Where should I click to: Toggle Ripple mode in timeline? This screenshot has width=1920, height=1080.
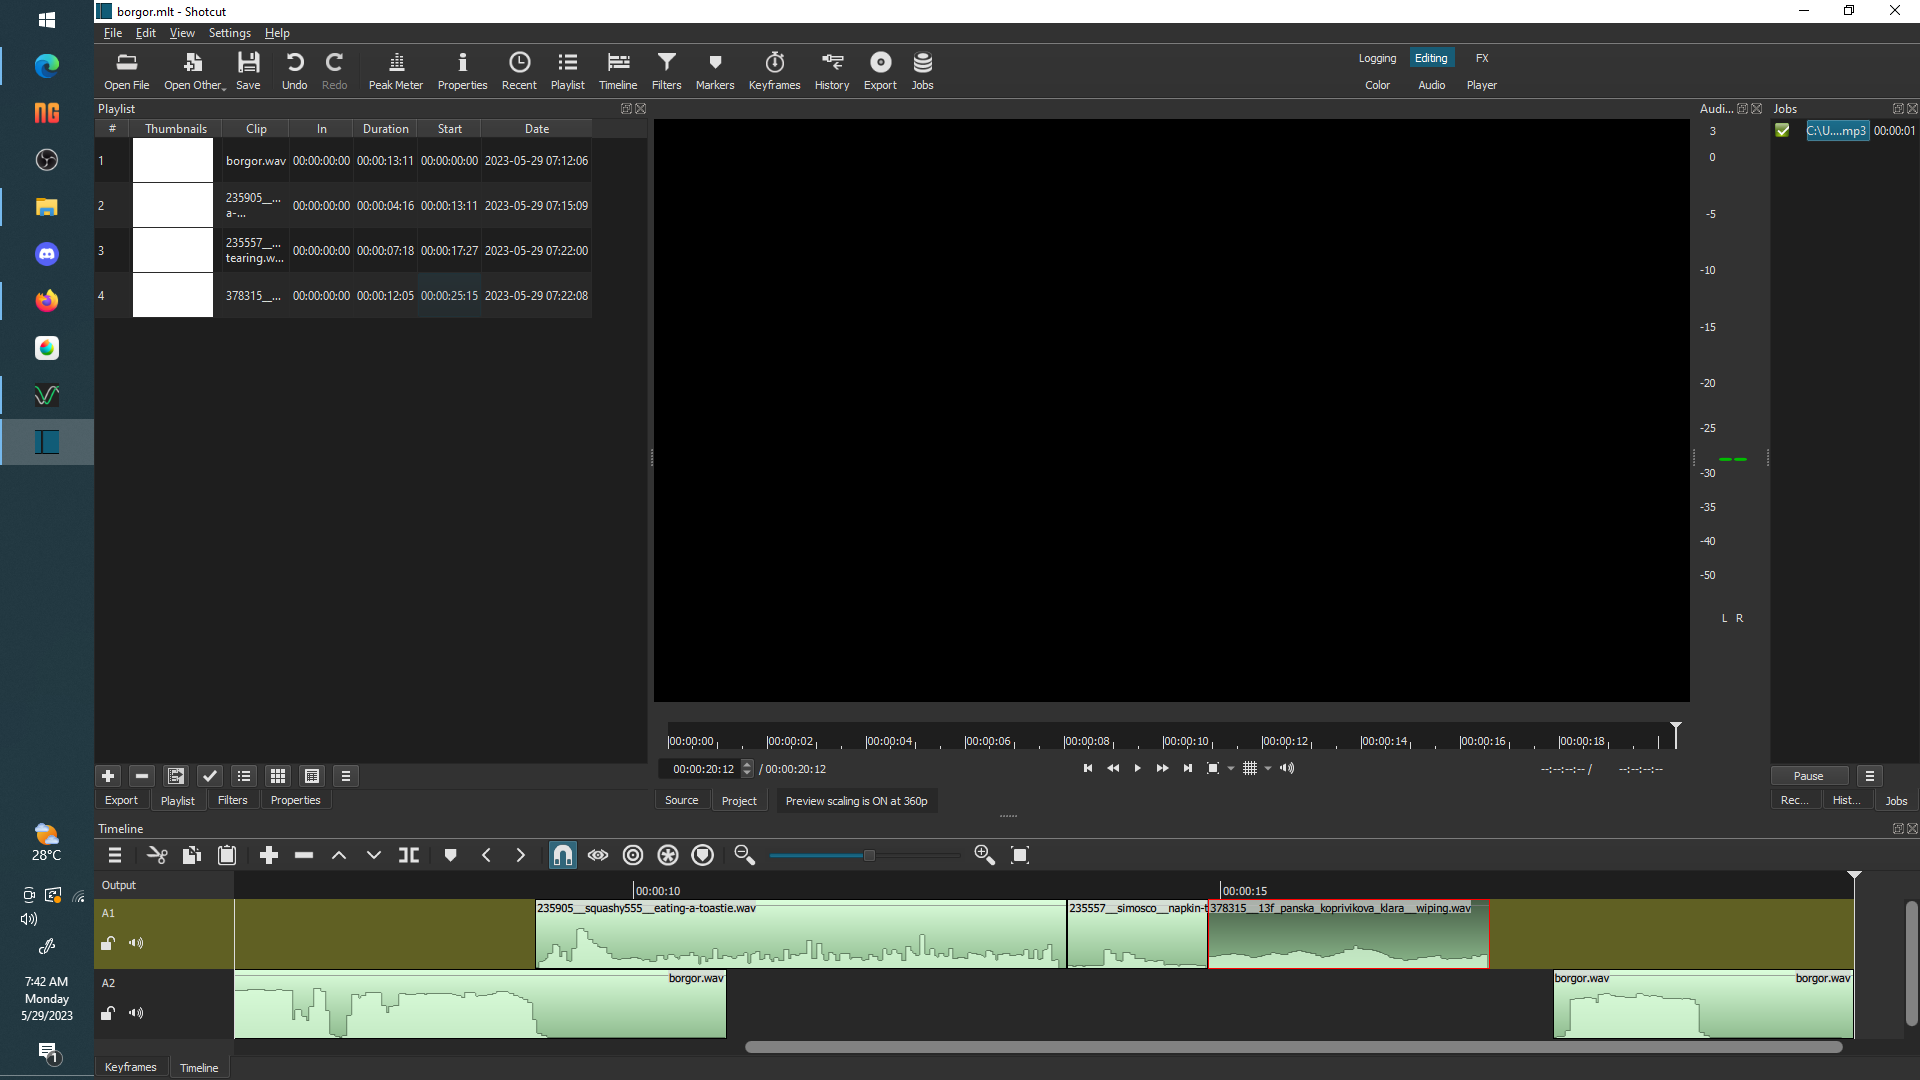click(633, 855)
